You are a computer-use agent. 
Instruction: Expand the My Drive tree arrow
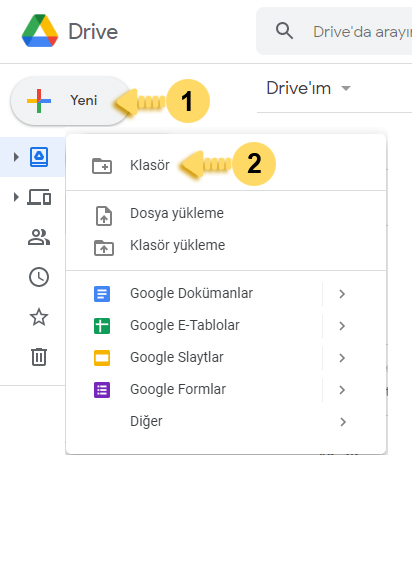click(x=16, y=157)
